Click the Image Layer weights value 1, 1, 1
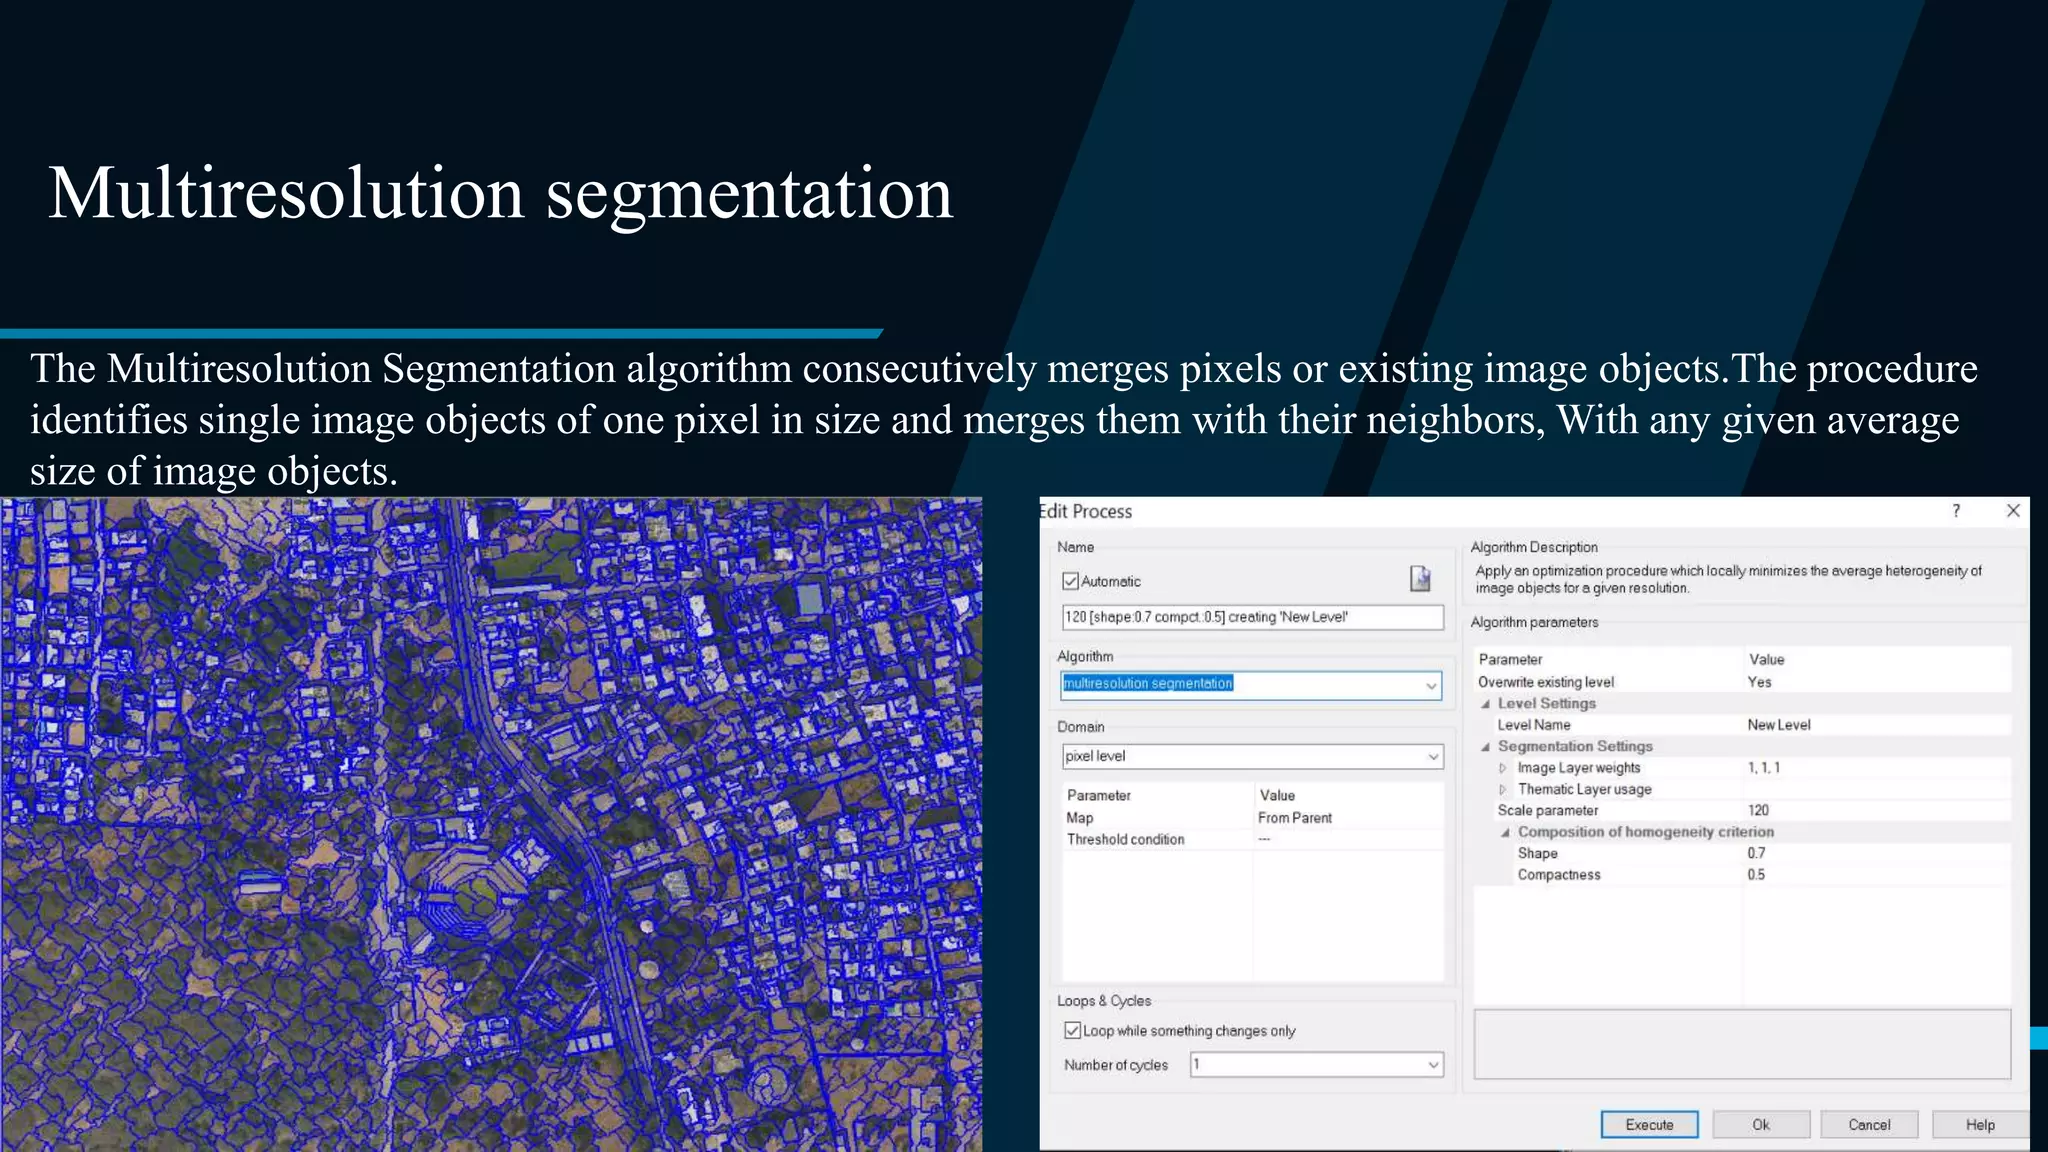Image resolution: width=2048 pixels, height=1152 pixels. point(1763,768)
